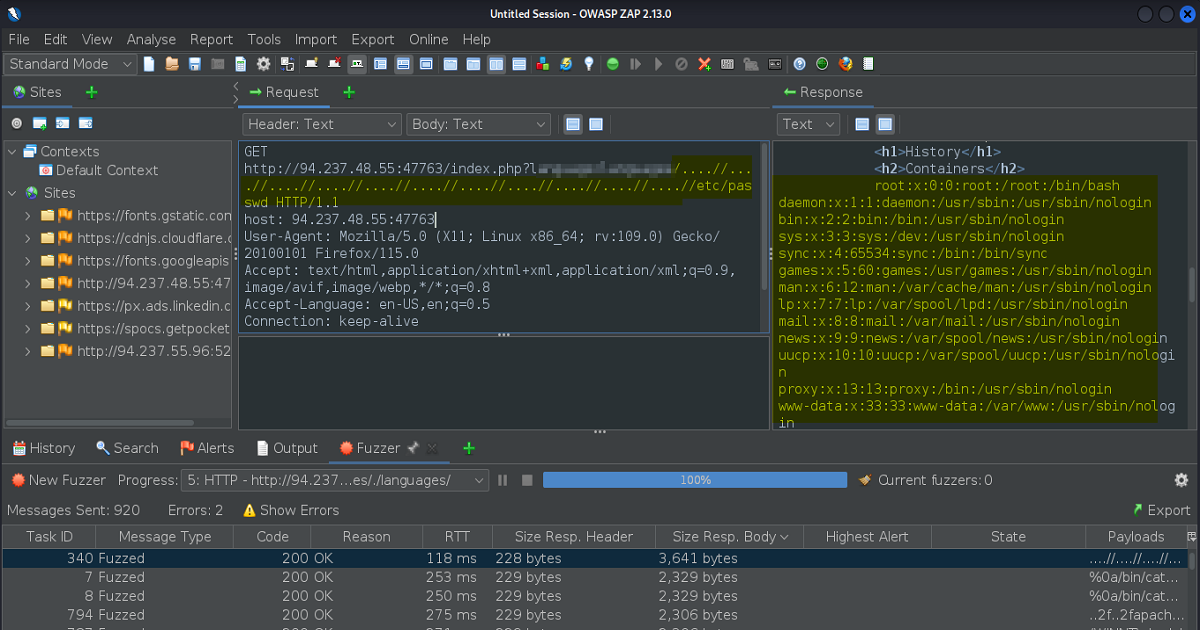The width and height of the screenshot is (1200, 630).
Task: Open the Body: Text view dropdown
Action: tap(478, 124)
